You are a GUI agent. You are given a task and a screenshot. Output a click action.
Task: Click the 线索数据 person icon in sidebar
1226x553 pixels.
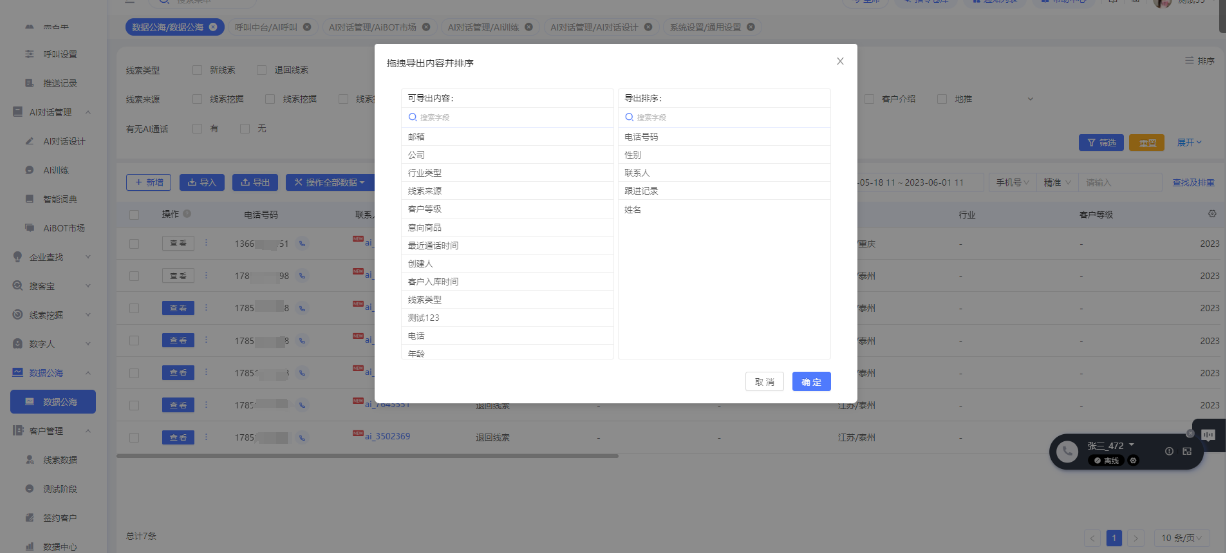point(30,460)
